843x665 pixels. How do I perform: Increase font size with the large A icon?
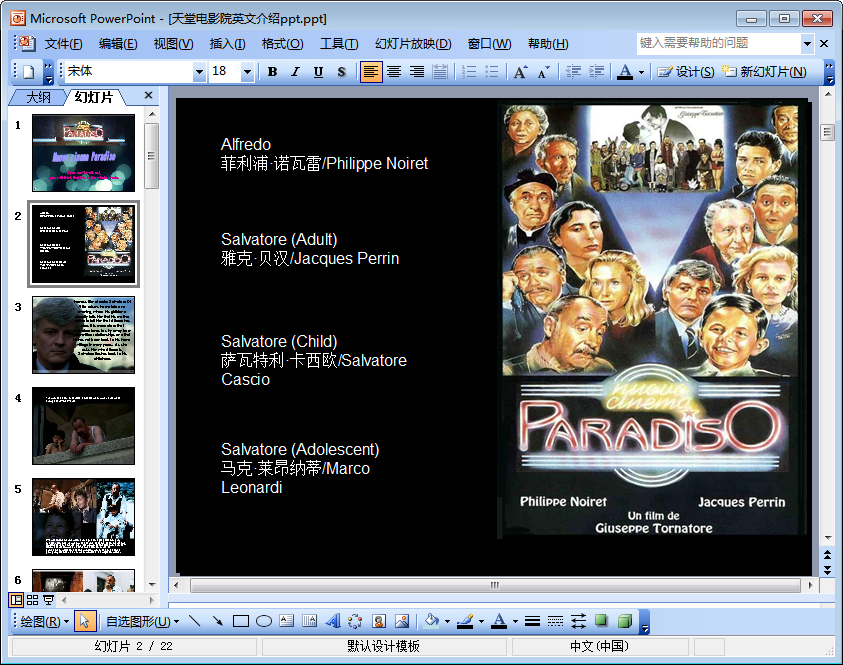pos(520,71)
